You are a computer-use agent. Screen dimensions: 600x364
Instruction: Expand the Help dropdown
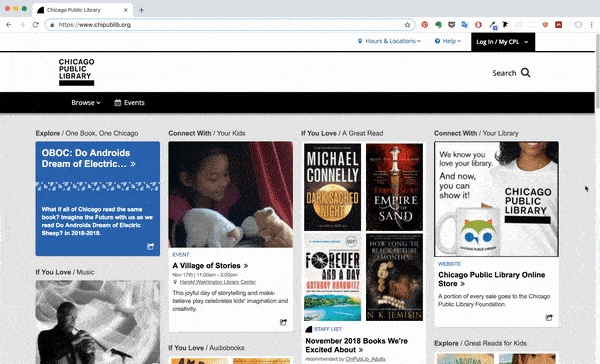point(448,41)
